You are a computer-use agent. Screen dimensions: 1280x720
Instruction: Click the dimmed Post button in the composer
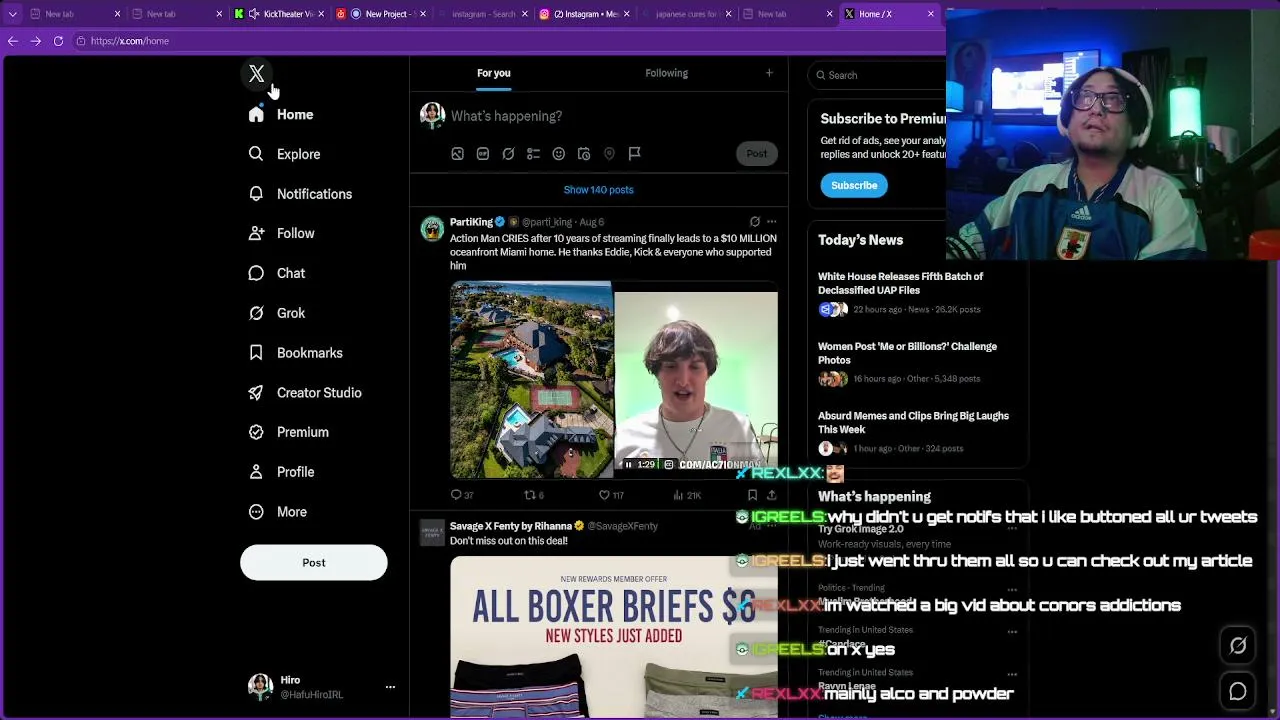pyautogui.click(x=756, y=154)
